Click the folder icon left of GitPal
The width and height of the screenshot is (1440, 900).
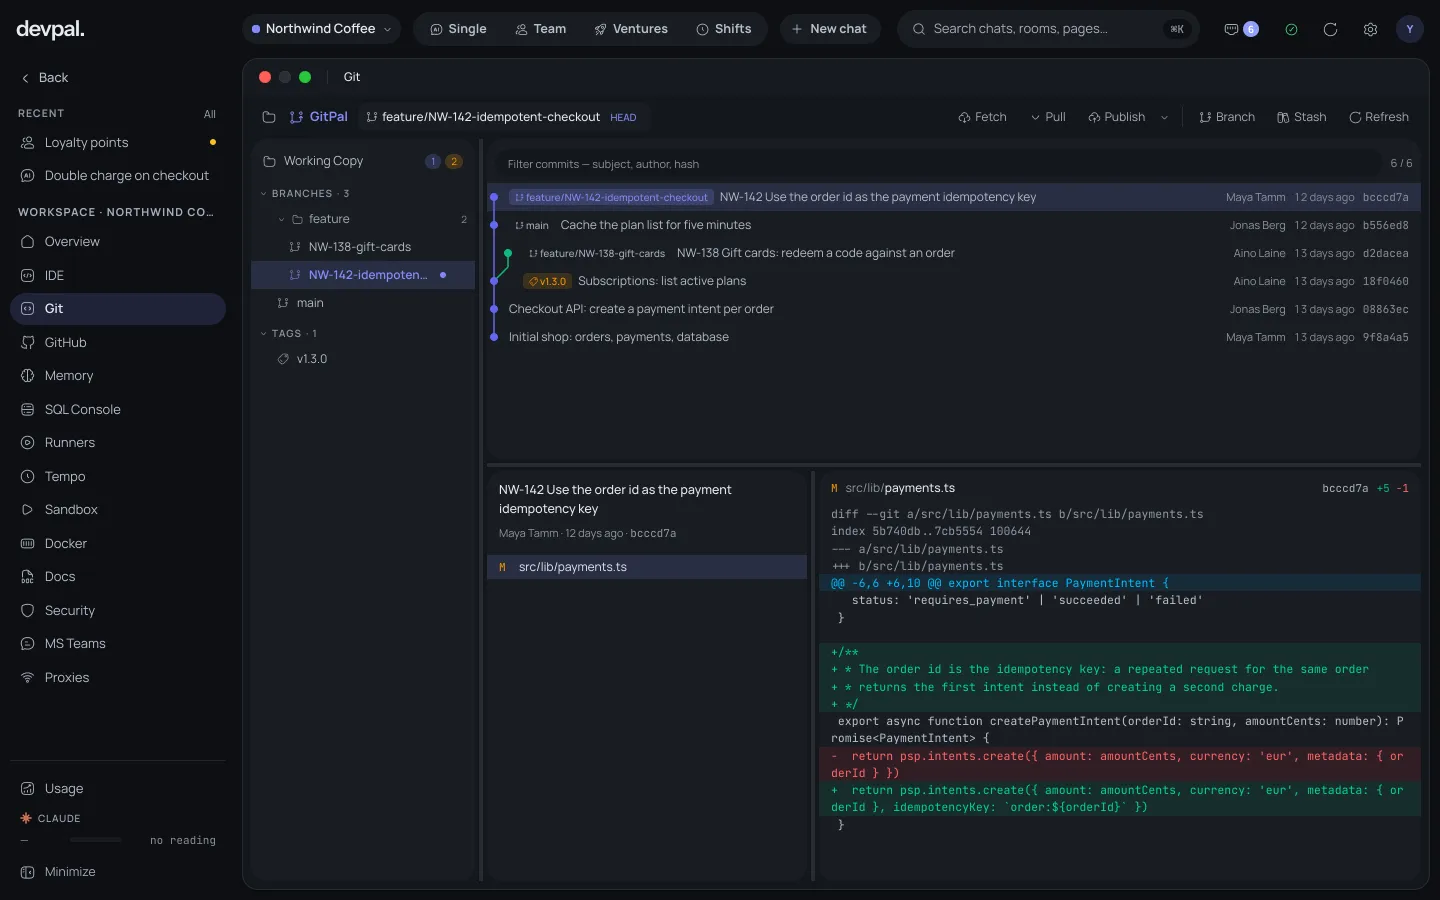[269, 117]
